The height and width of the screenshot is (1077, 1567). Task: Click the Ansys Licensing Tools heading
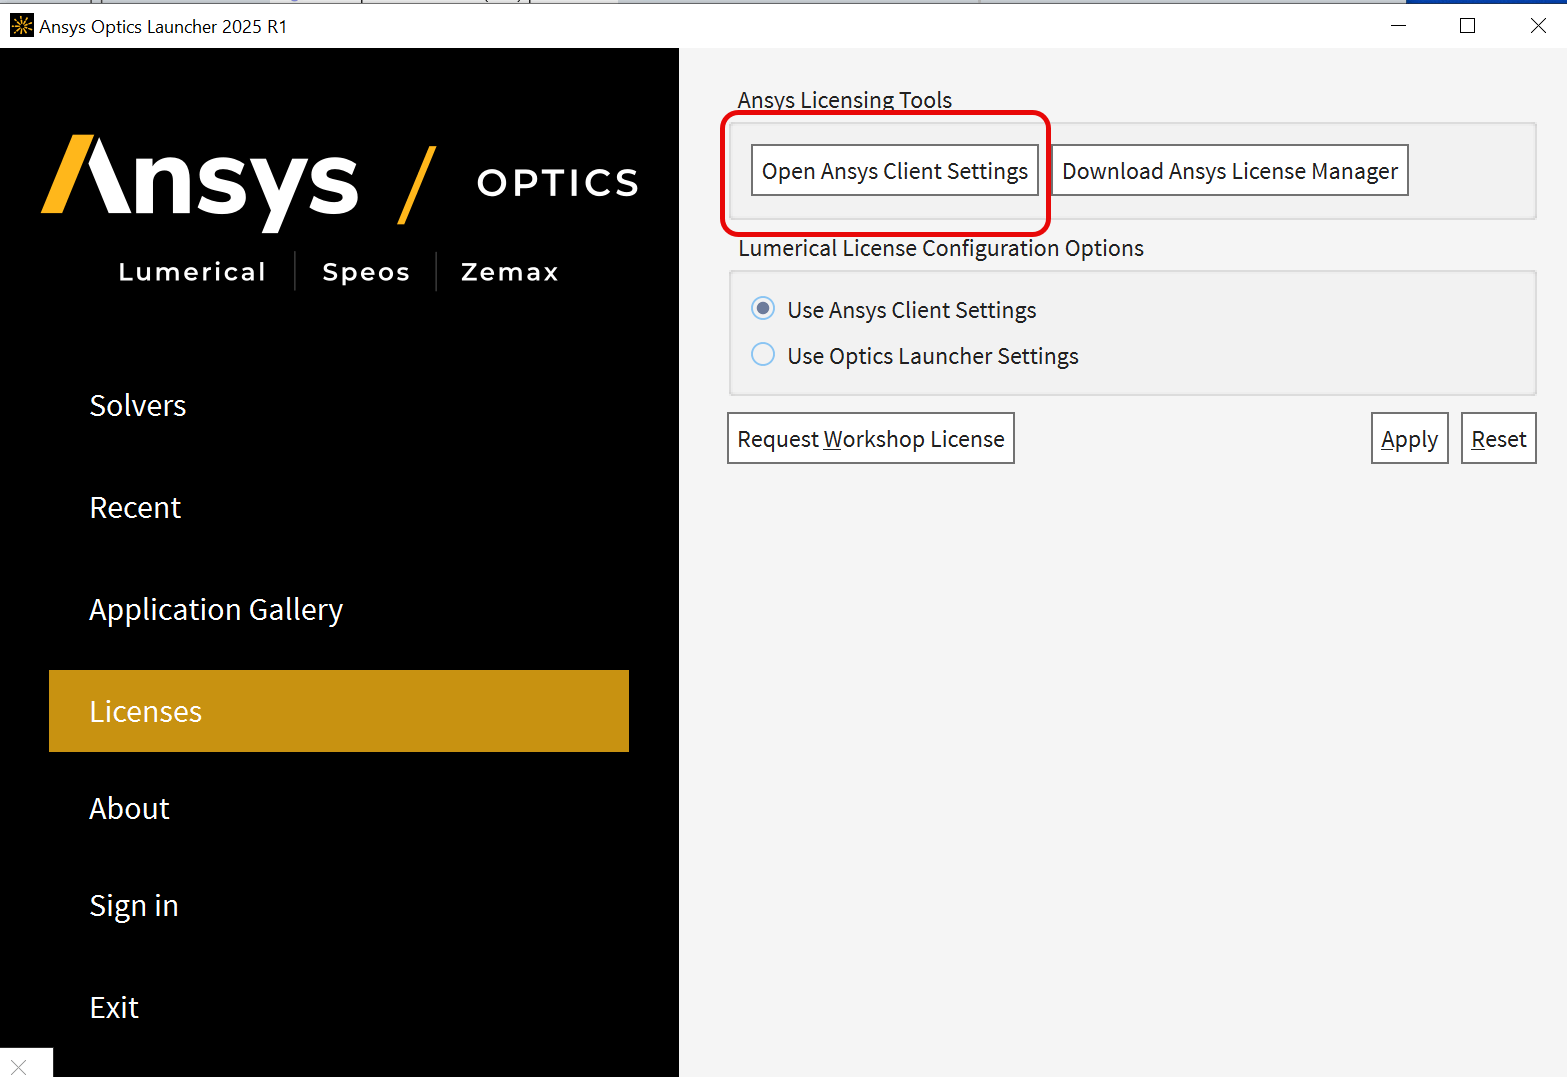845,99
